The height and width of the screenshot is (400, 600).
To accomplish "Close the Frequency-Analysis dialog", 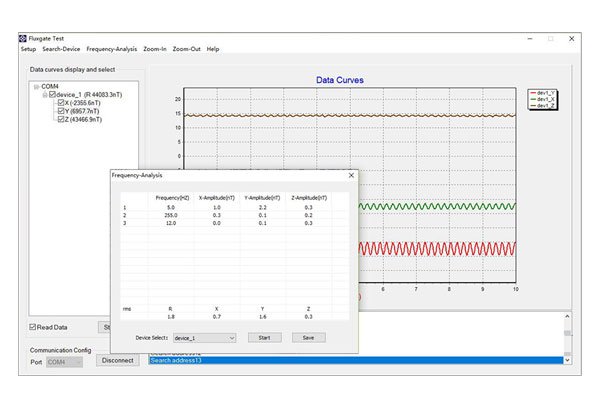I will [x=351, y=175].
